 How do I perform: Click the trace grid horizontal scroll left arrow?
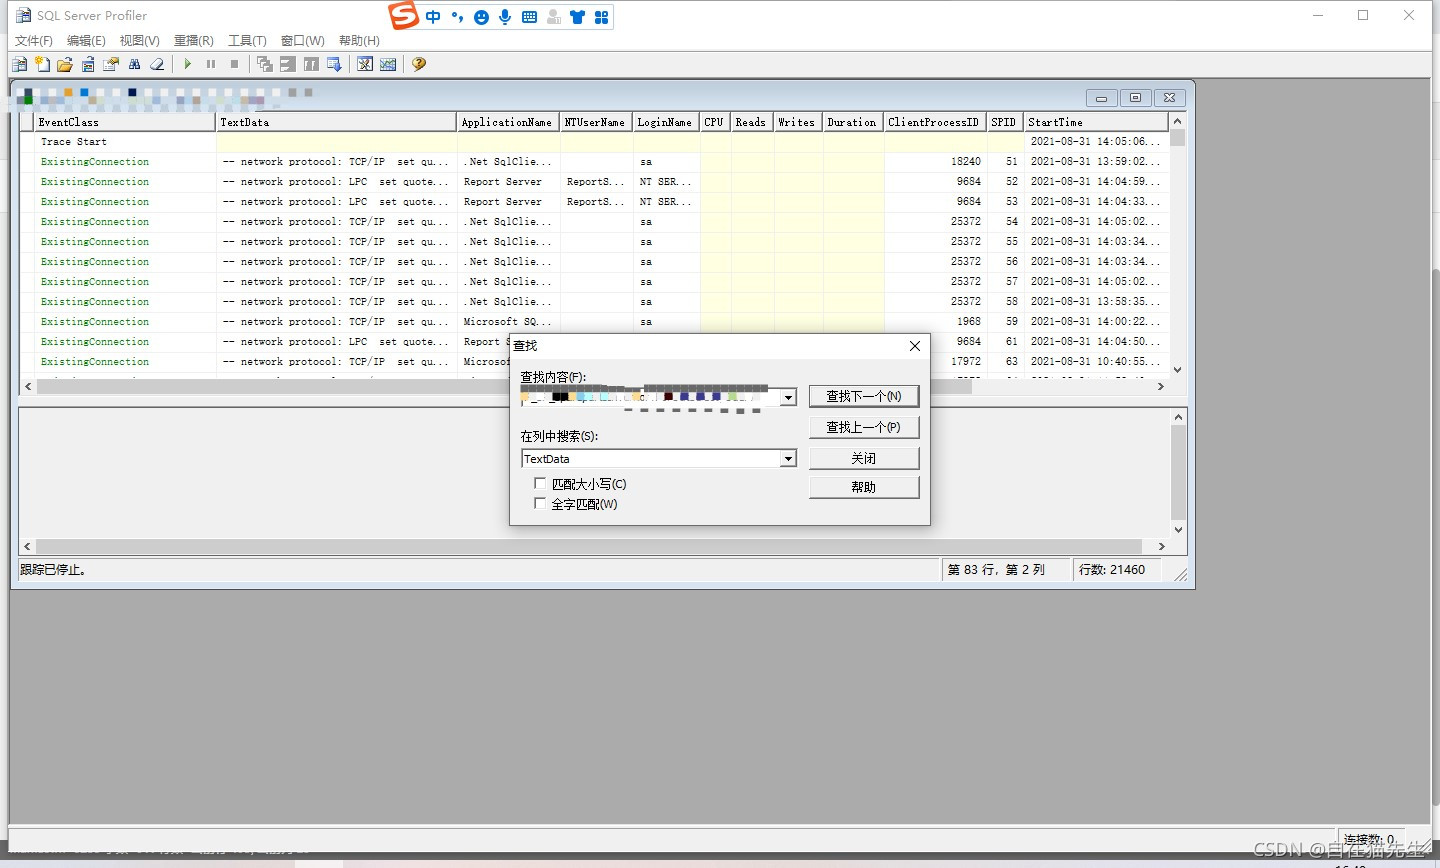pyautogui.click(x=28, y=386)
